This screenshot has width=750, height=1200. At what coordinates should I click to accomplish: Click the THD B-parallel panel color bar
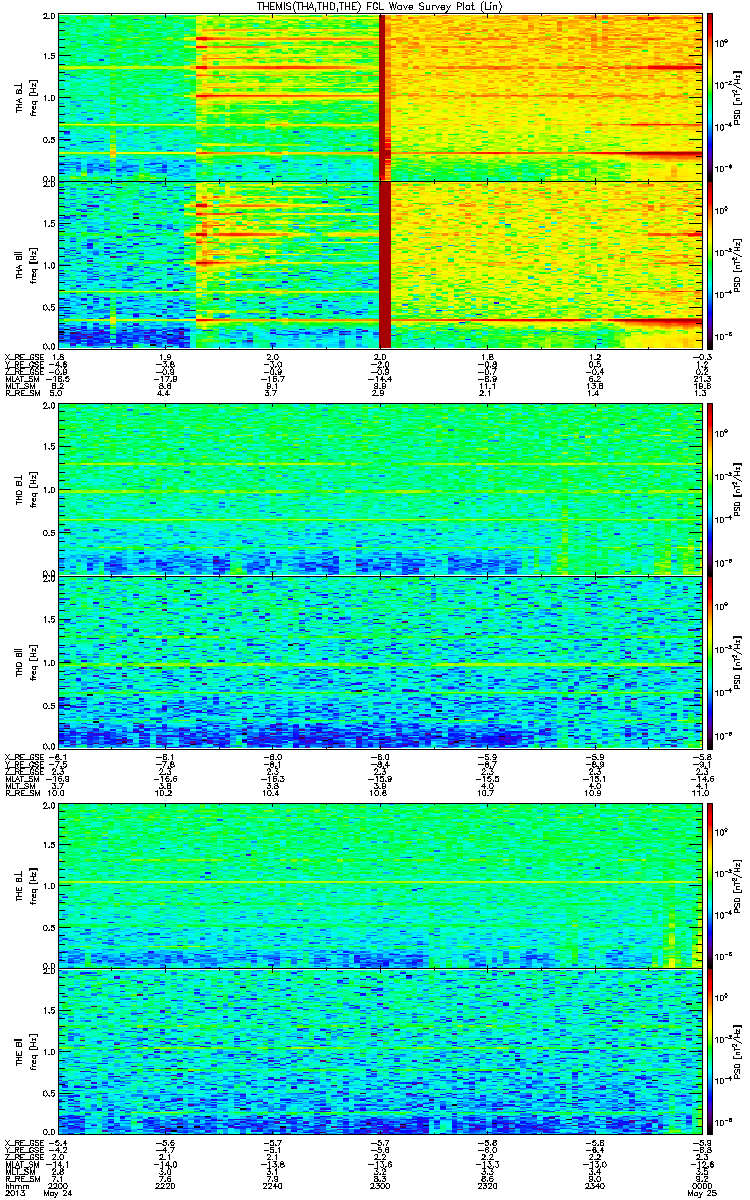pos(710,661)
